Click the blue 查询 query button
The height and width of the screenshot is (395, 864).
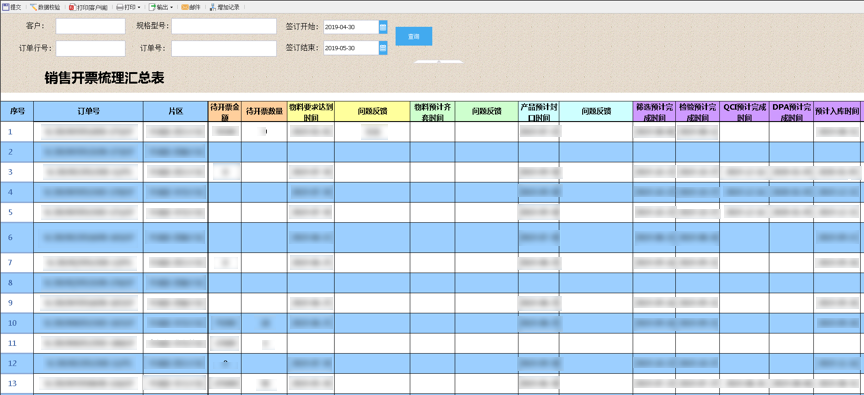[414, 36]
